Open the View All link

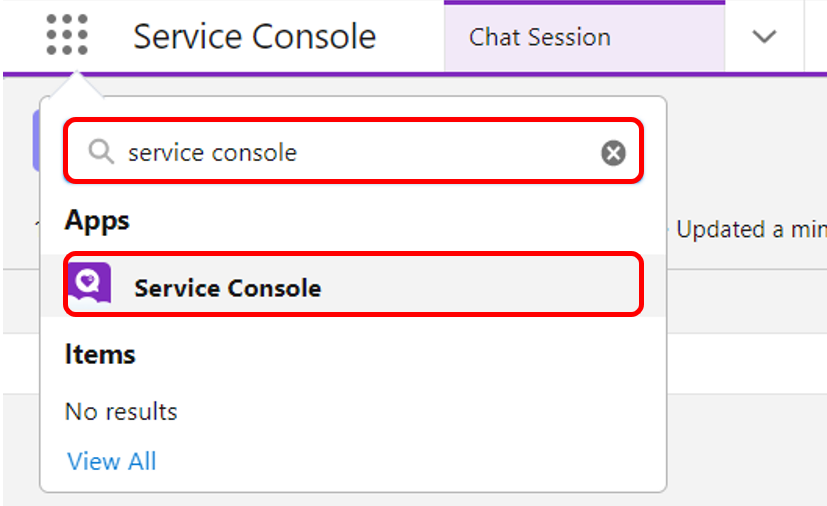[x=112, y=461]
